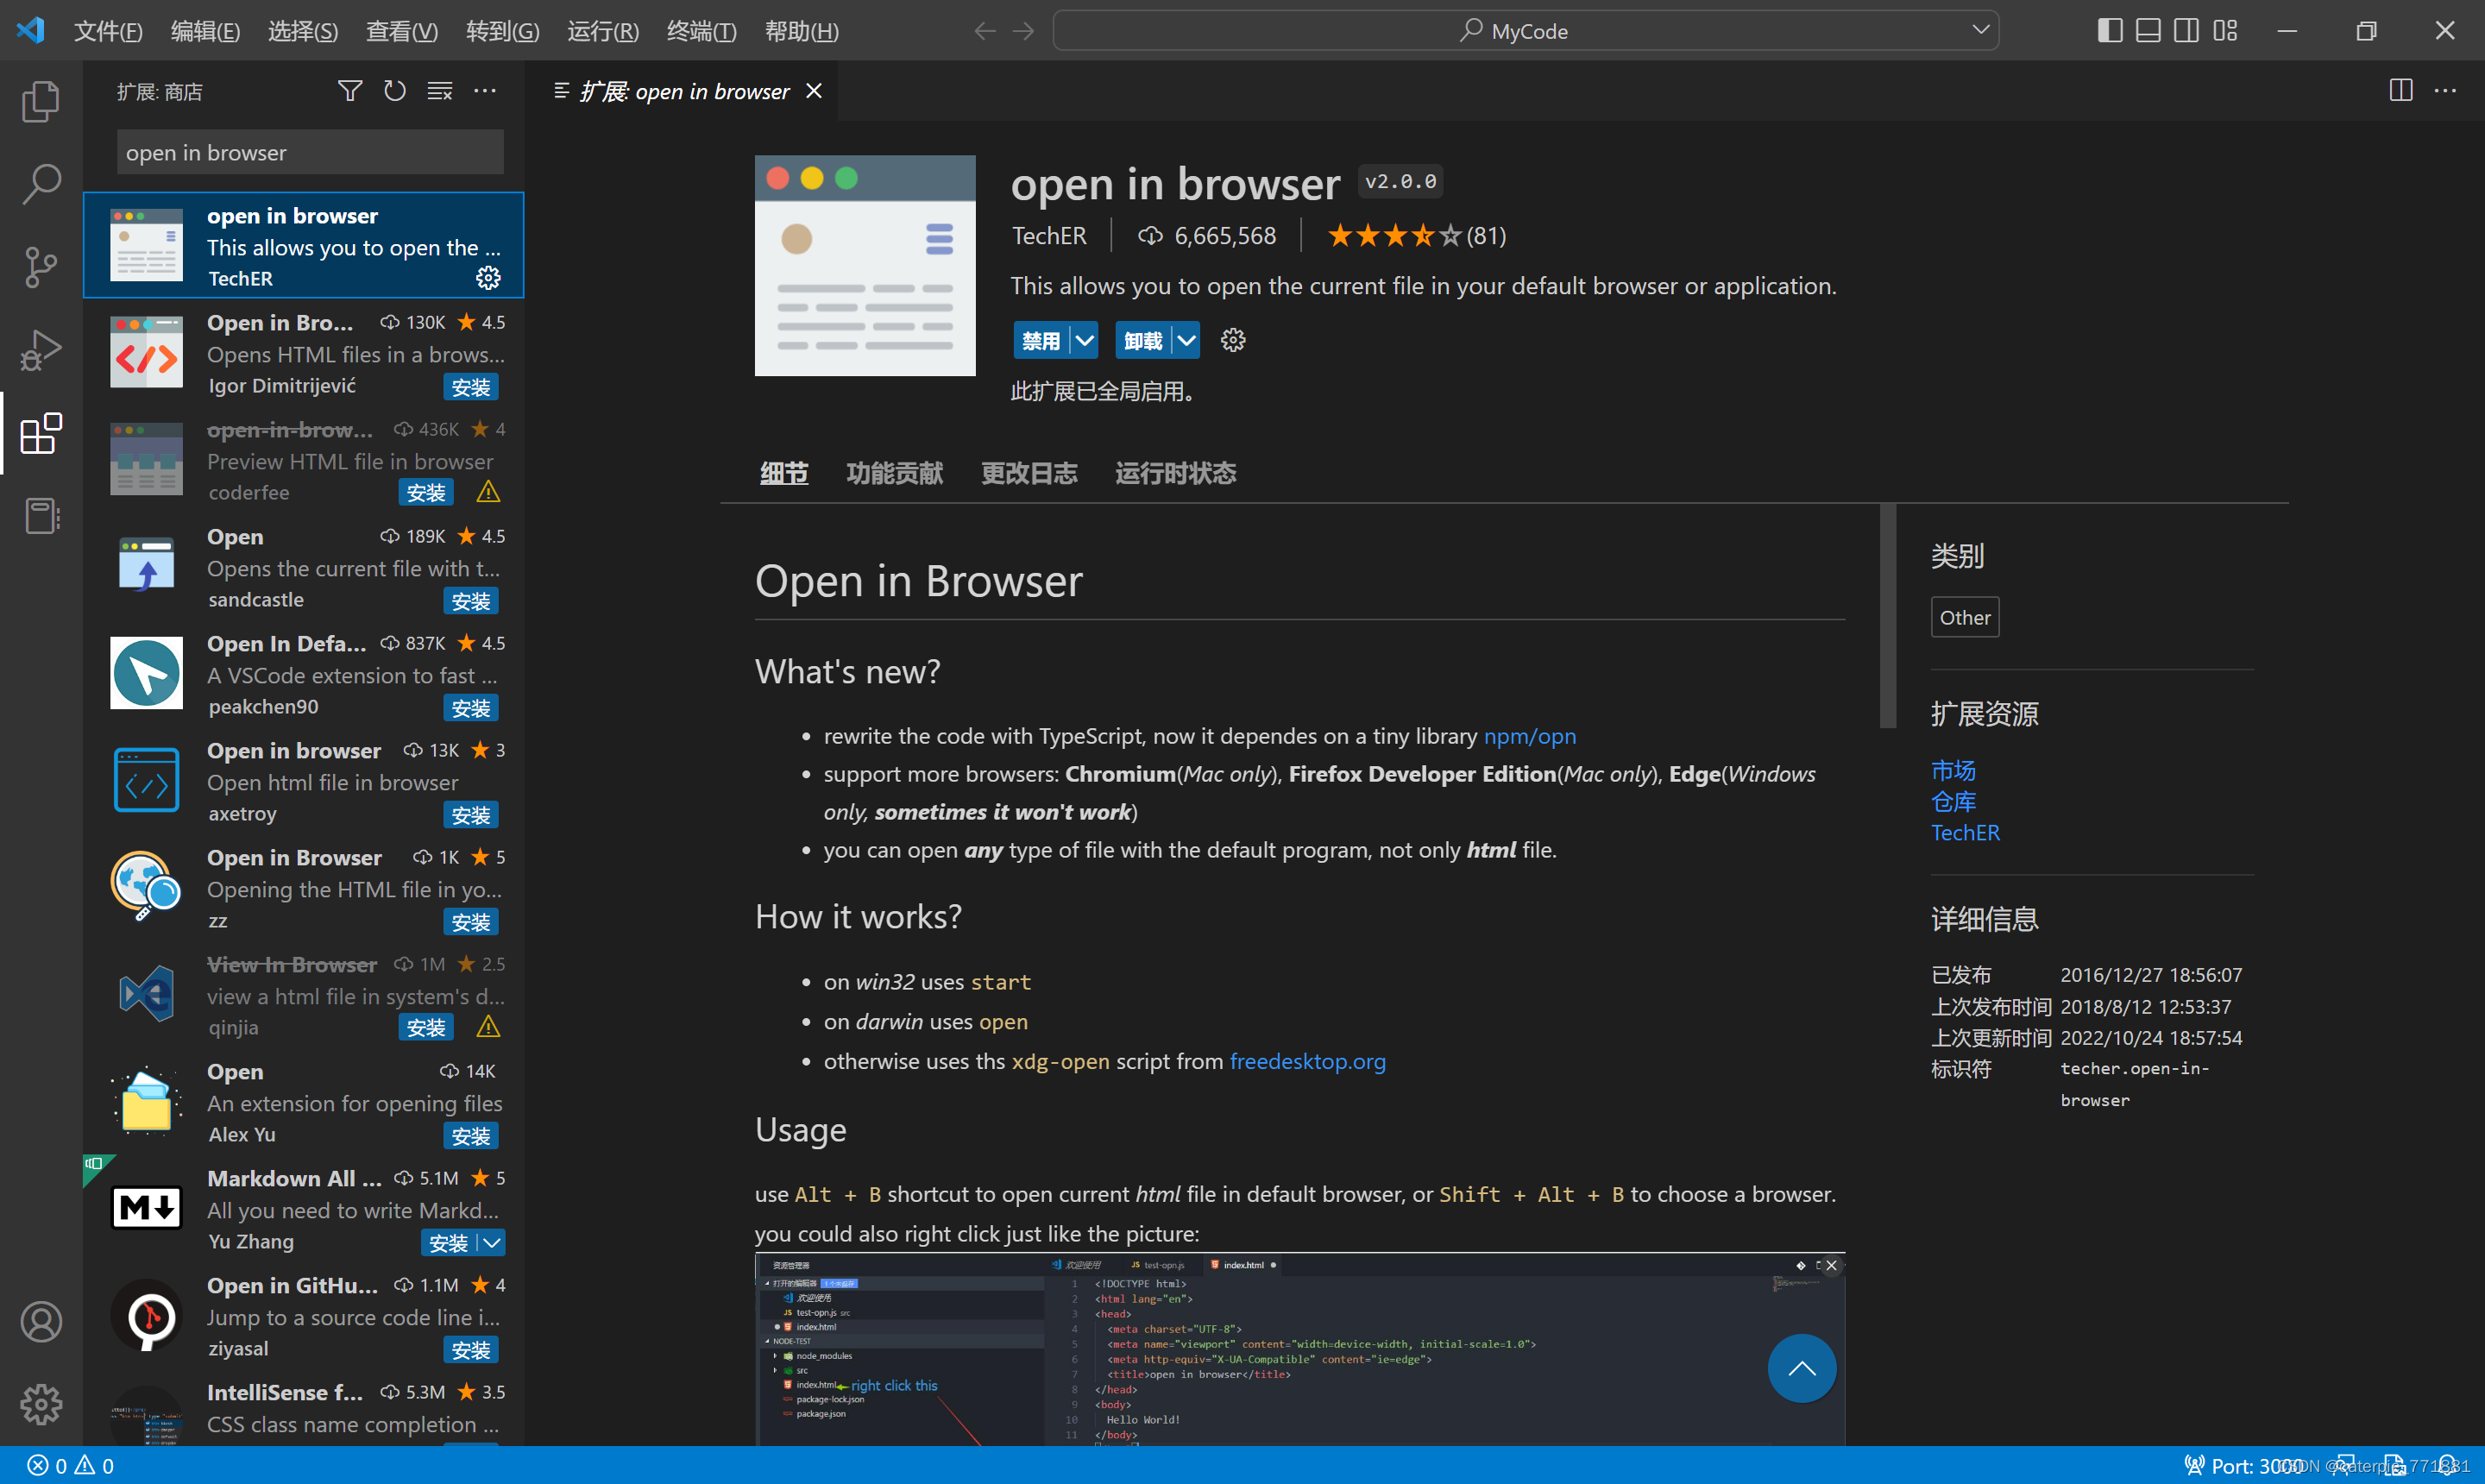Clear extensions search results icon
Screen dimensions: 2485x1484
tap(440, 91)
